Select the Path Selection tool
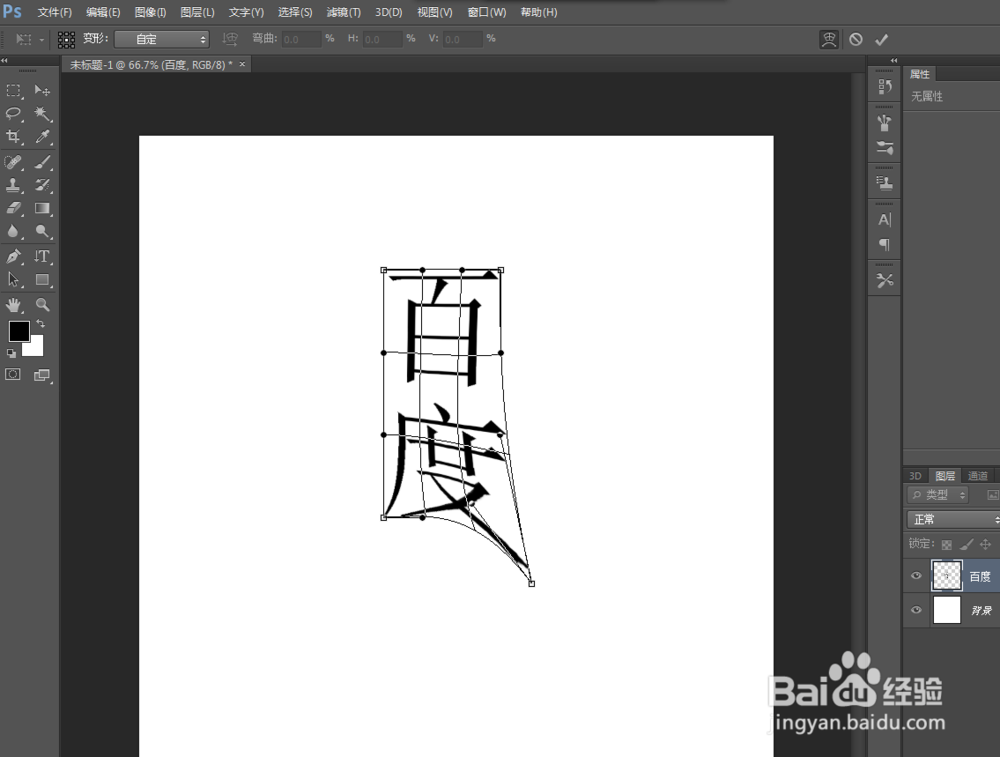This screenshot has width=1000, height=757. [13, 279]
